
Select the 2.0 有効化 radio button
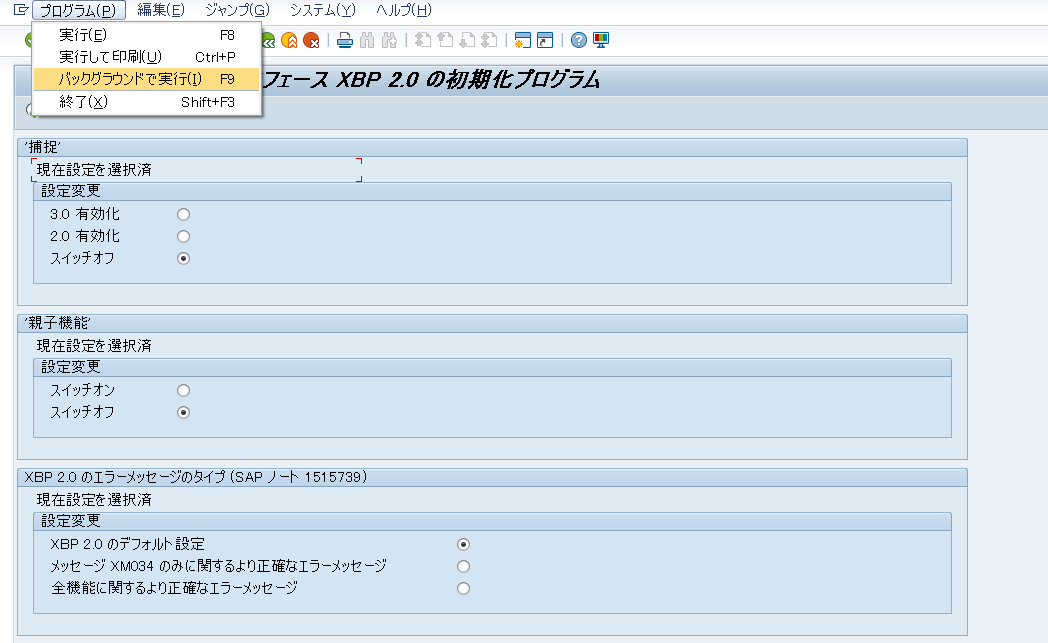(x=183, y=236)
